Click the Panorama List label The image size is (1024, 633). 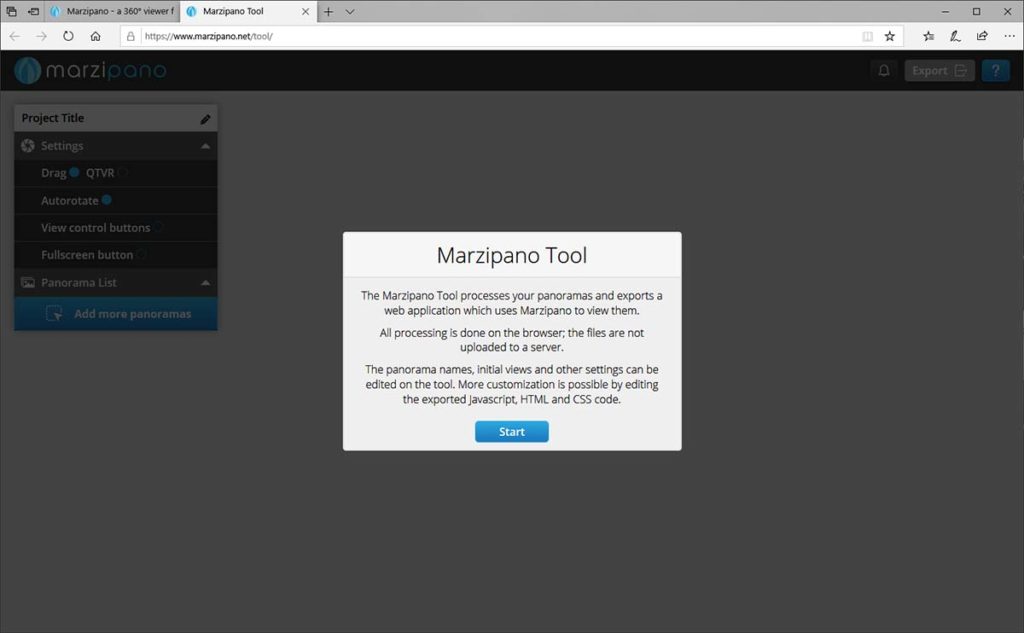click(78, 282)
